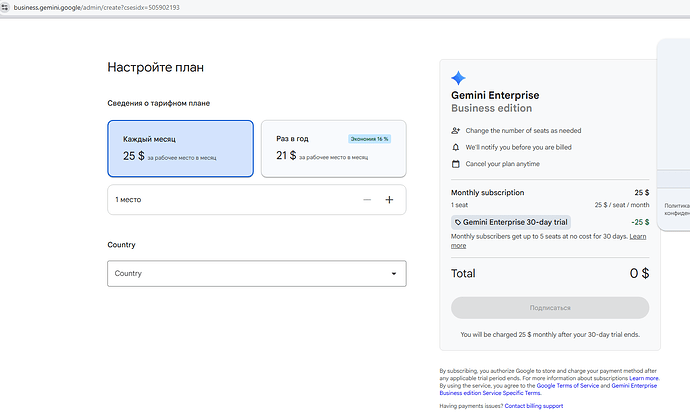Click the tag icon on trial chip
This screenshot has width=690, height=417.
(458, 223)
